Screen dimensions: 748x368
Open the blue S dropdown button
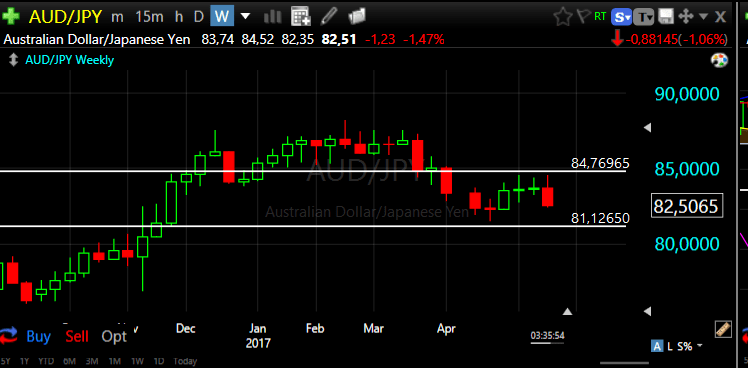tap(622, 17)
